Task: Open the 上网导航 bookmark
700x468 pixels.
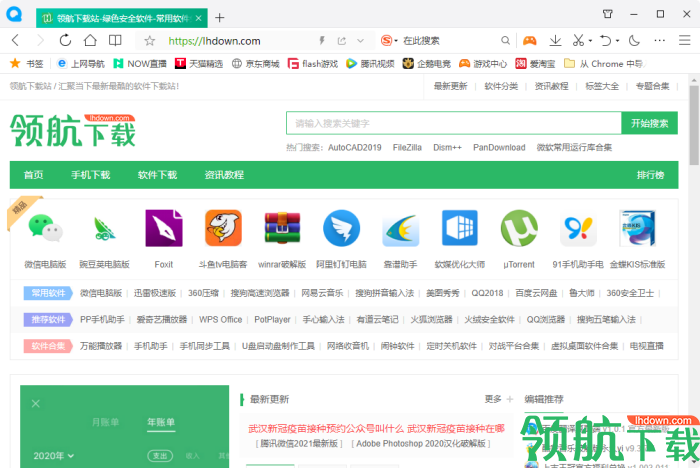Action: pos(81,64)
